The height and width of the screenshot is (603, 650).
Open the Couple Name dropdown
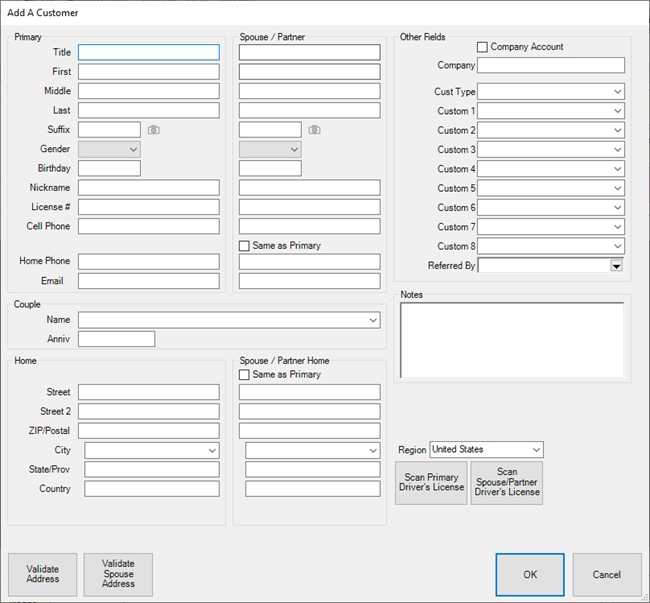click(x=373, y=320)
